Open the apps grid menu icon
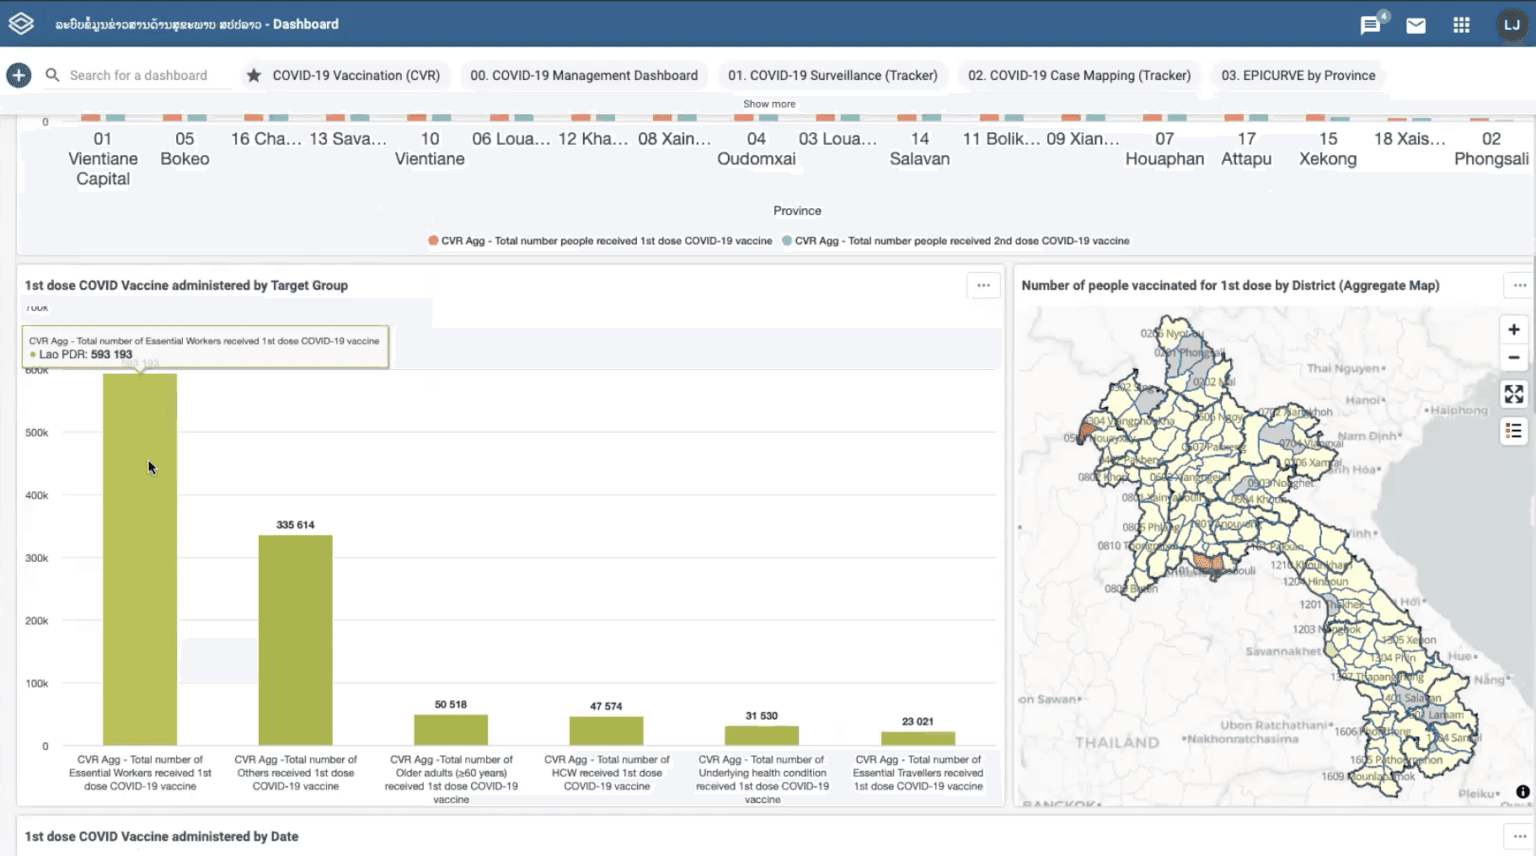 click(1461, 25)
